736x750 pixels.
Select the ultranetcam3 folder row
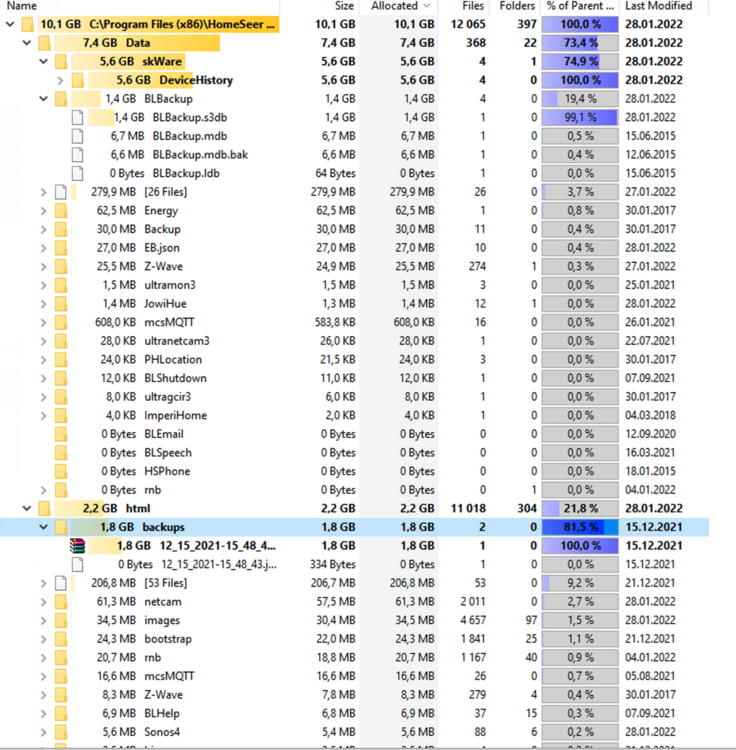(x=354, y=341)
